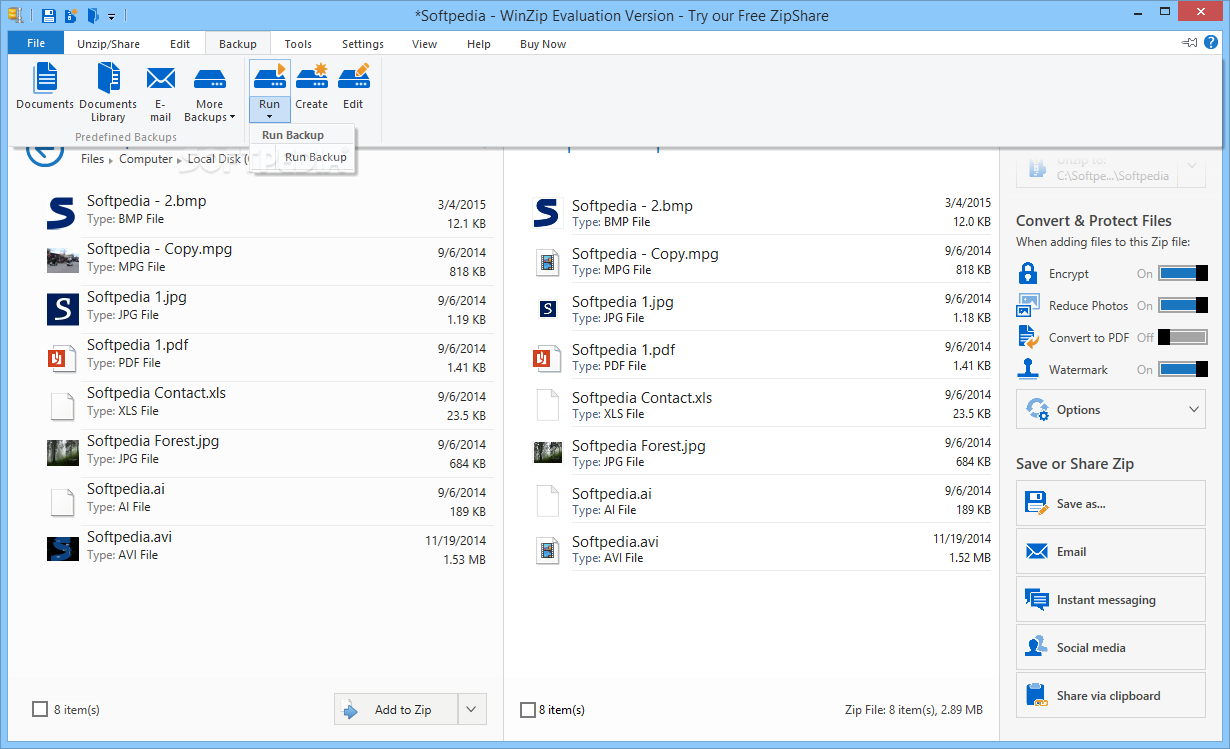Toggle Convert to PDF switch
This screenshot has height=749, width=1230.
[1182, 337]
